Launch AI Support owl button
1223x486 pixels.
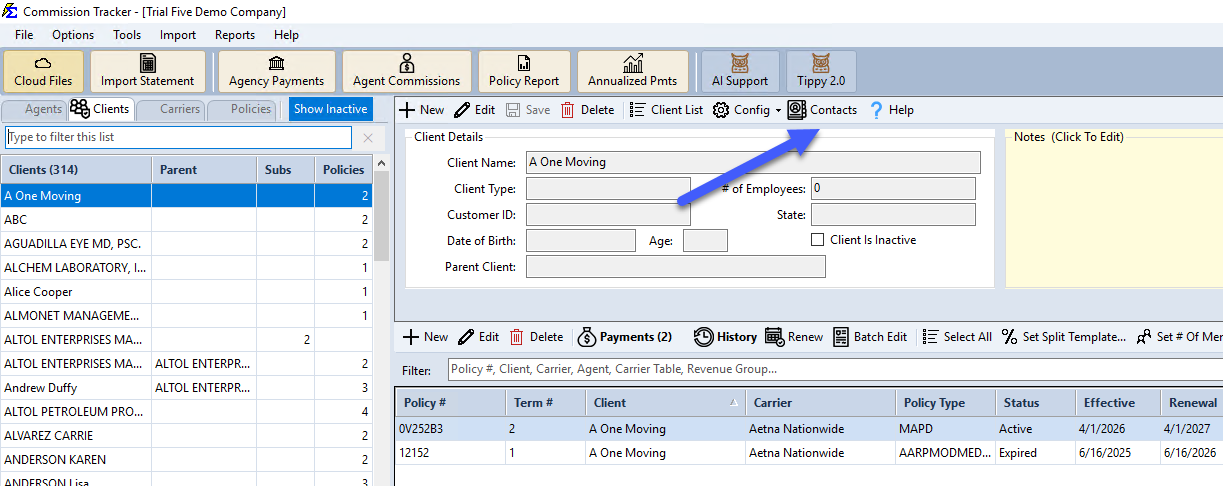point(740,71)
